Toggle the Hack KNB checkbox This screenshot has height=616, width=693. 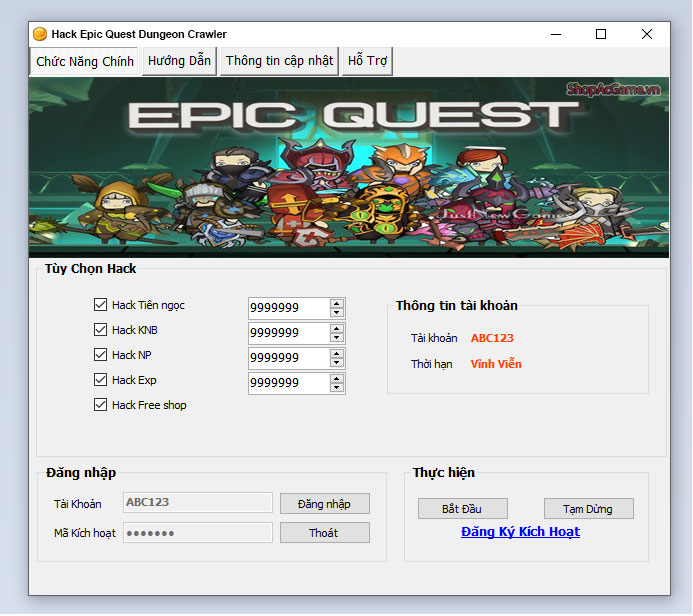100,330
